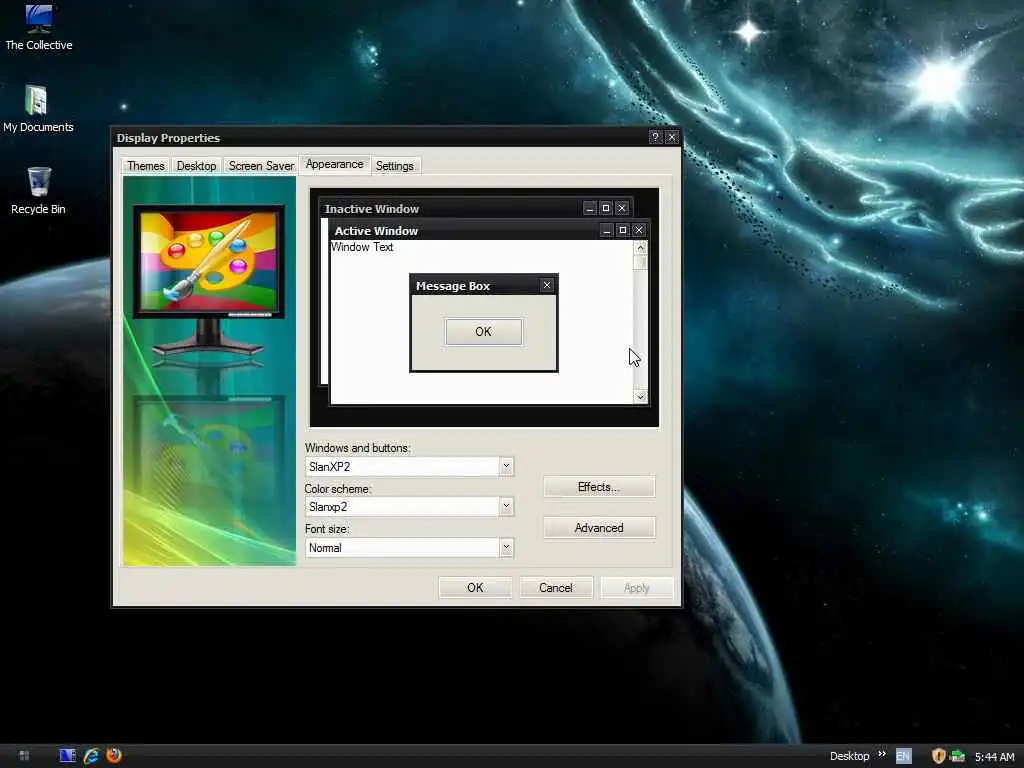This screenshot has width=1024, height=768.
Task: Switch to the Settings tab
Action: click(394, 166)
